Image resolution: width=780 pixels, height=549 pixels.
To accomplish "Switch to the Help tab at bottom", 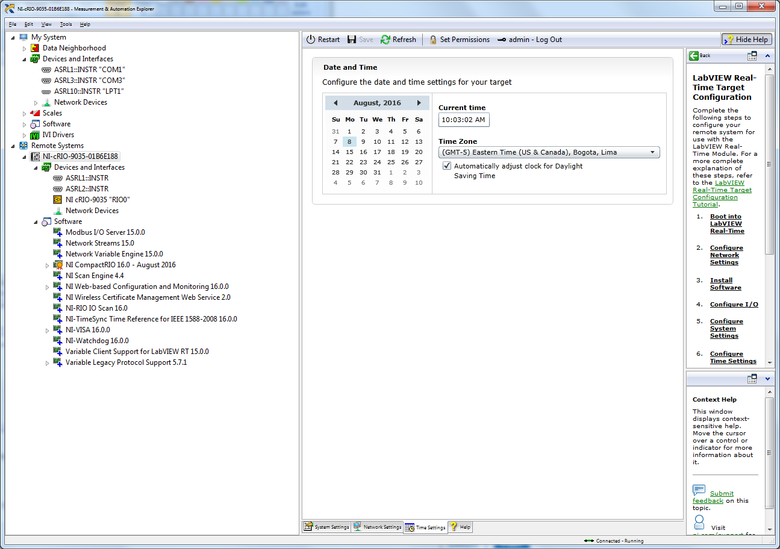I will (x=460, y=527).
